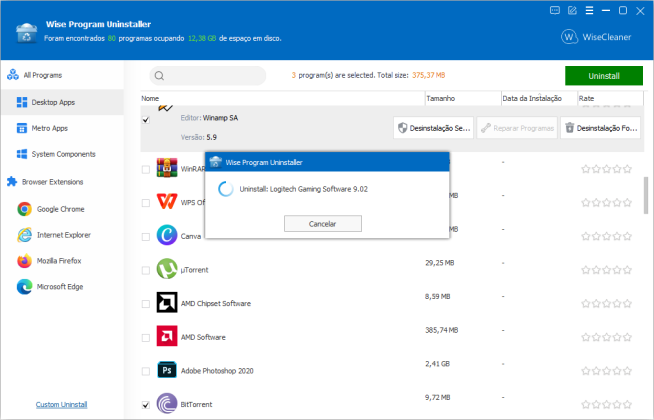Click the search magnifier icon
The height and width of the screenshot is (420, 654).
(x=159, y=76)
